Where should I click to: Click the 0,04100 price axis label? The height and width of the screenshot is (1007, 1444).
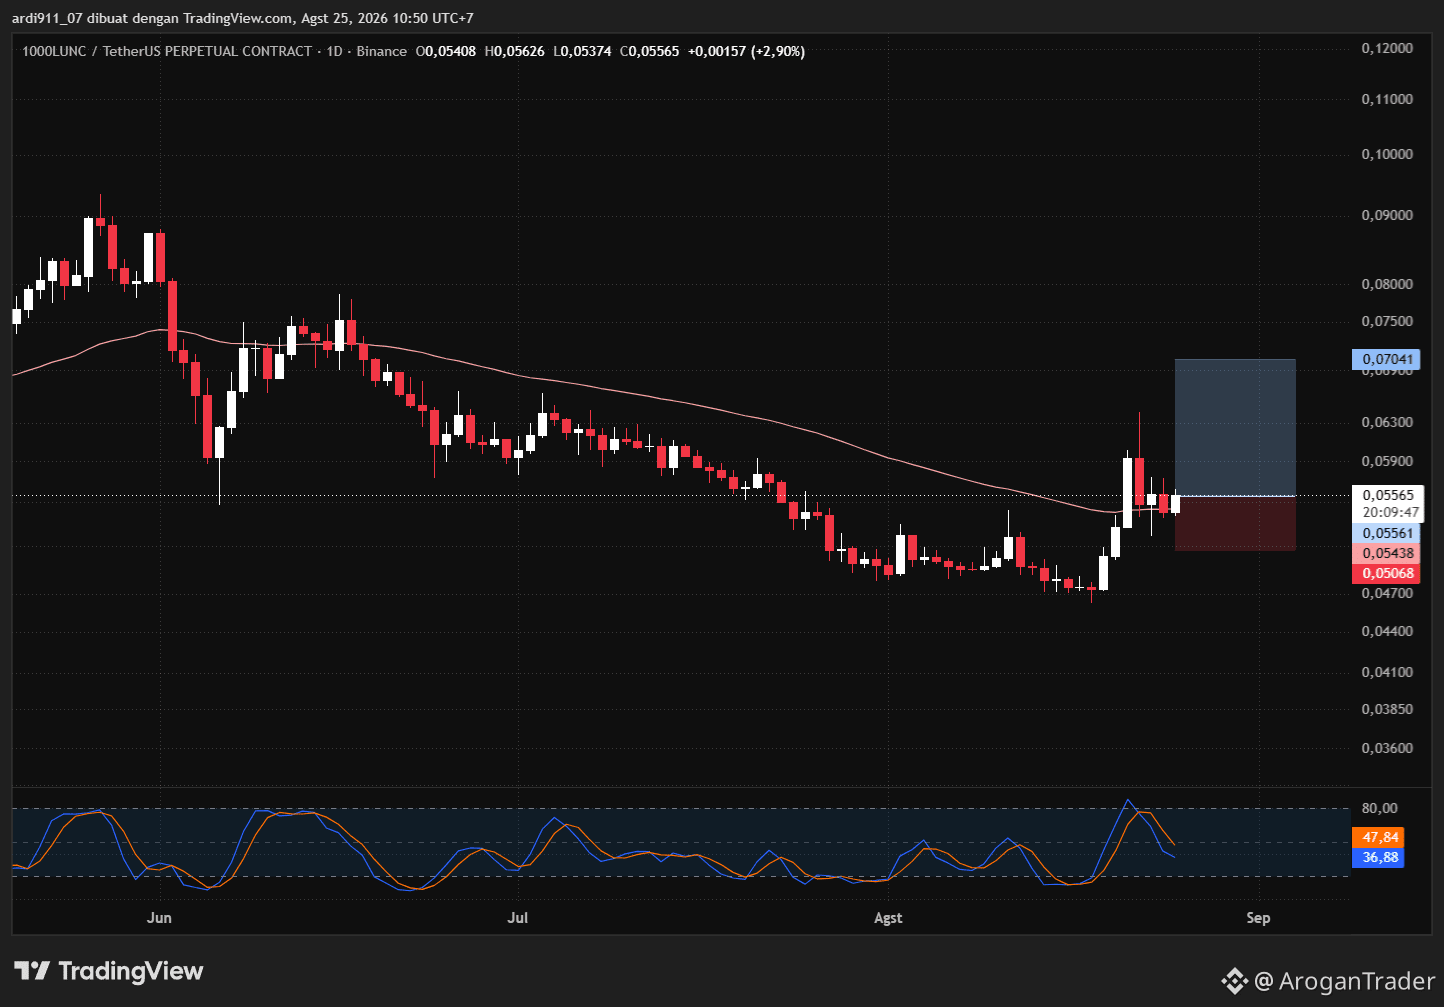click(x=1387, y=671)
